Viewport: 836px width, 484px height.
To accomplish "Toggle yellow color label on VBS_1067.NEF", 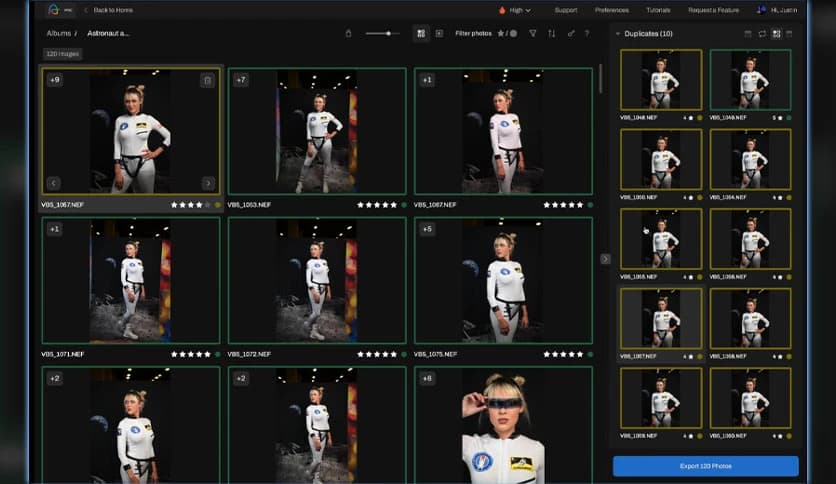I will pyautogui.click(x=218, y=205).
